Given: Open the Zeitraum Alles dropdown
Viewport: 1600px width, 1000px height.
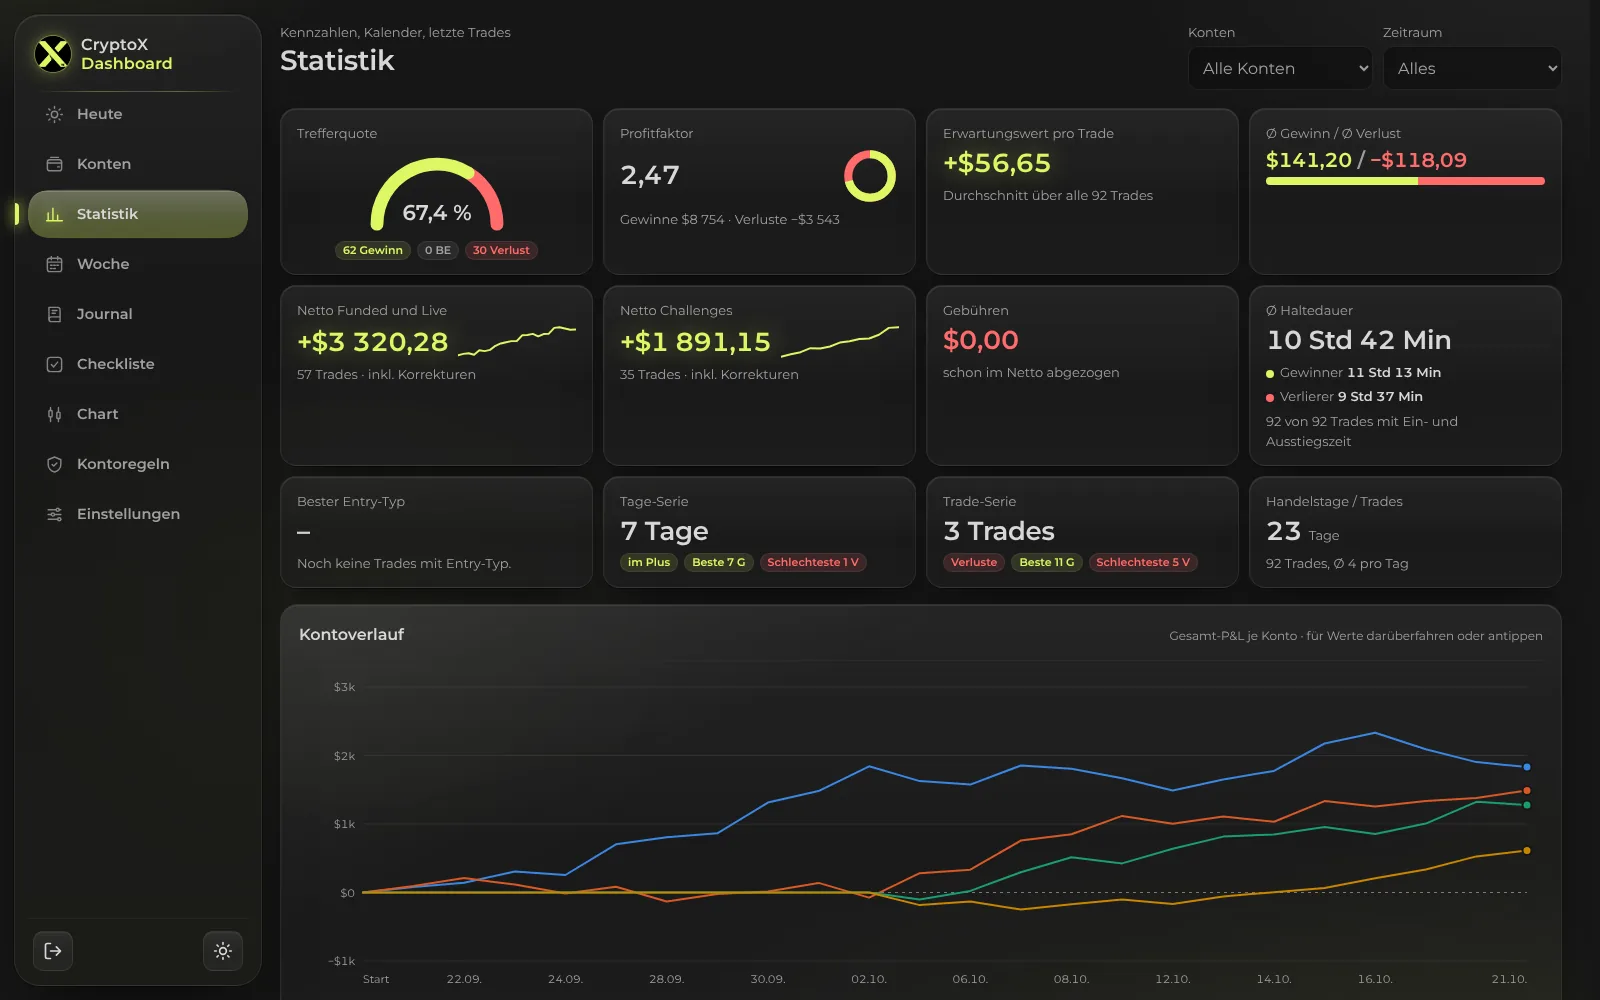Looking at the screenshot, I should 1472,68.
